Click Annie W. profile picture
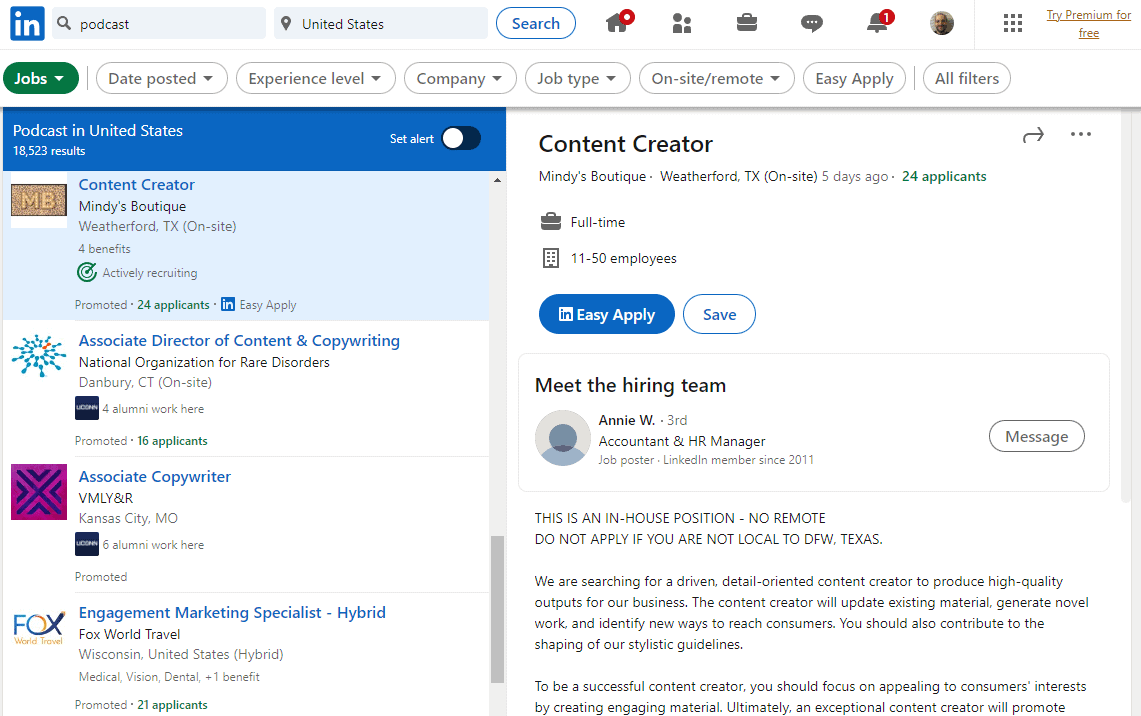 562,437
